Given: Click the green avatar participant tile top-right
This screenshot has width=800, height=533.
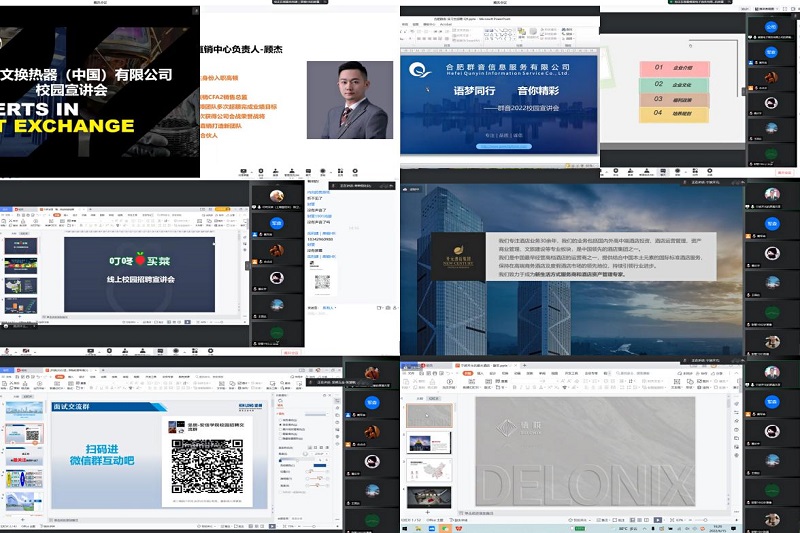Looking at the screenshot, I should [769, 159].
